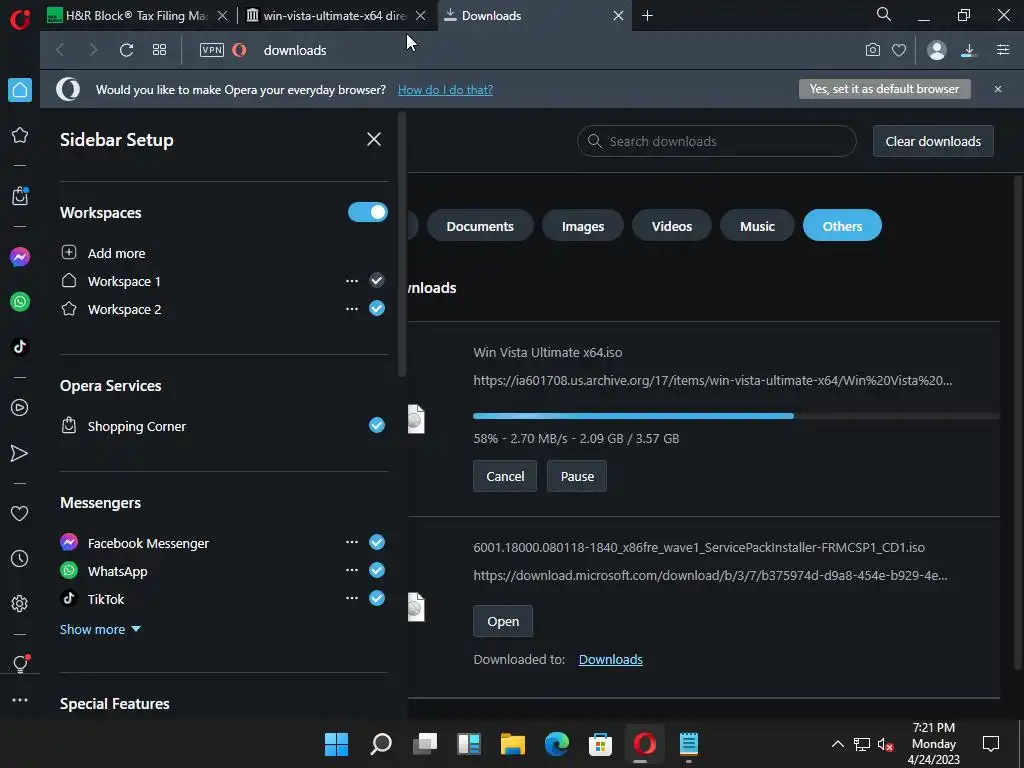
Task: Open Facebook Messenger in sidebar strip
Action: [20, 257]
